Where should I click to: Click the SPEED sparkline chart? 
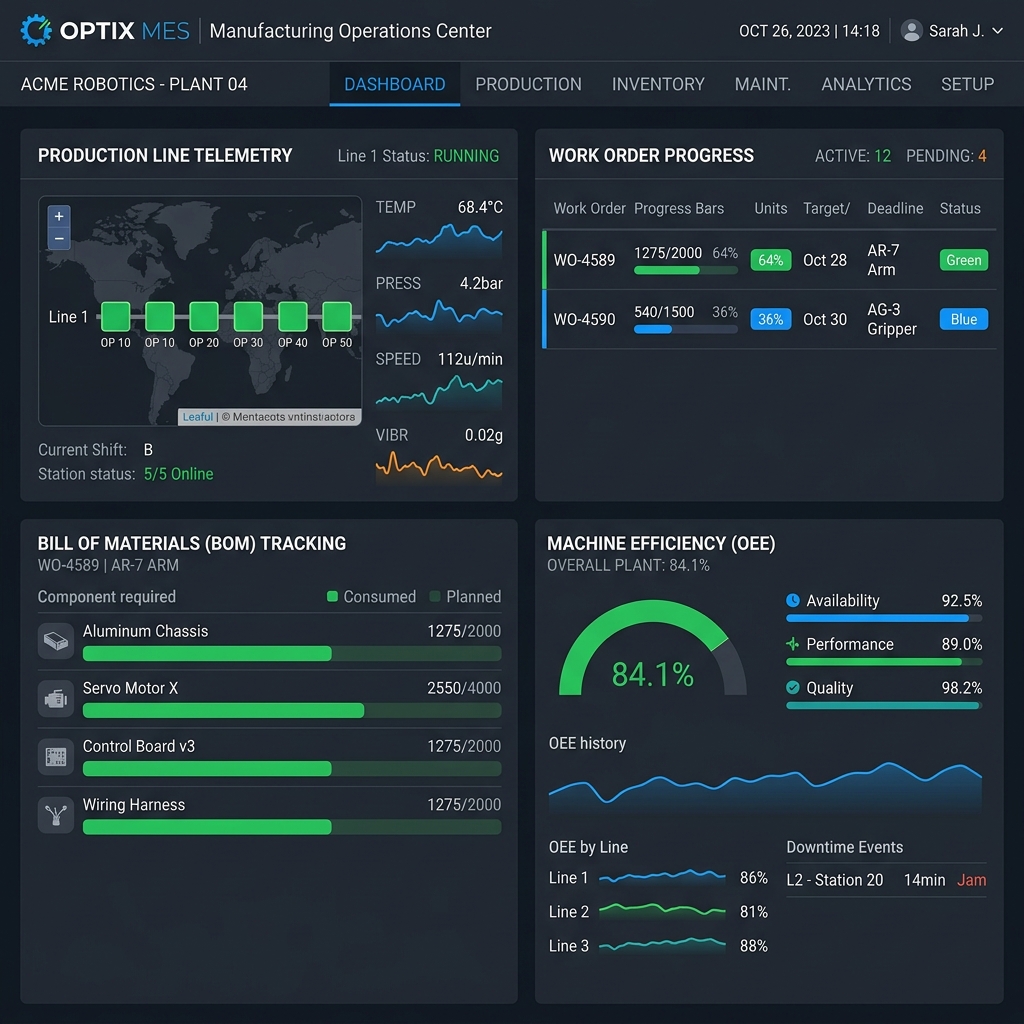pyautogui.click(x=439, y=391)
